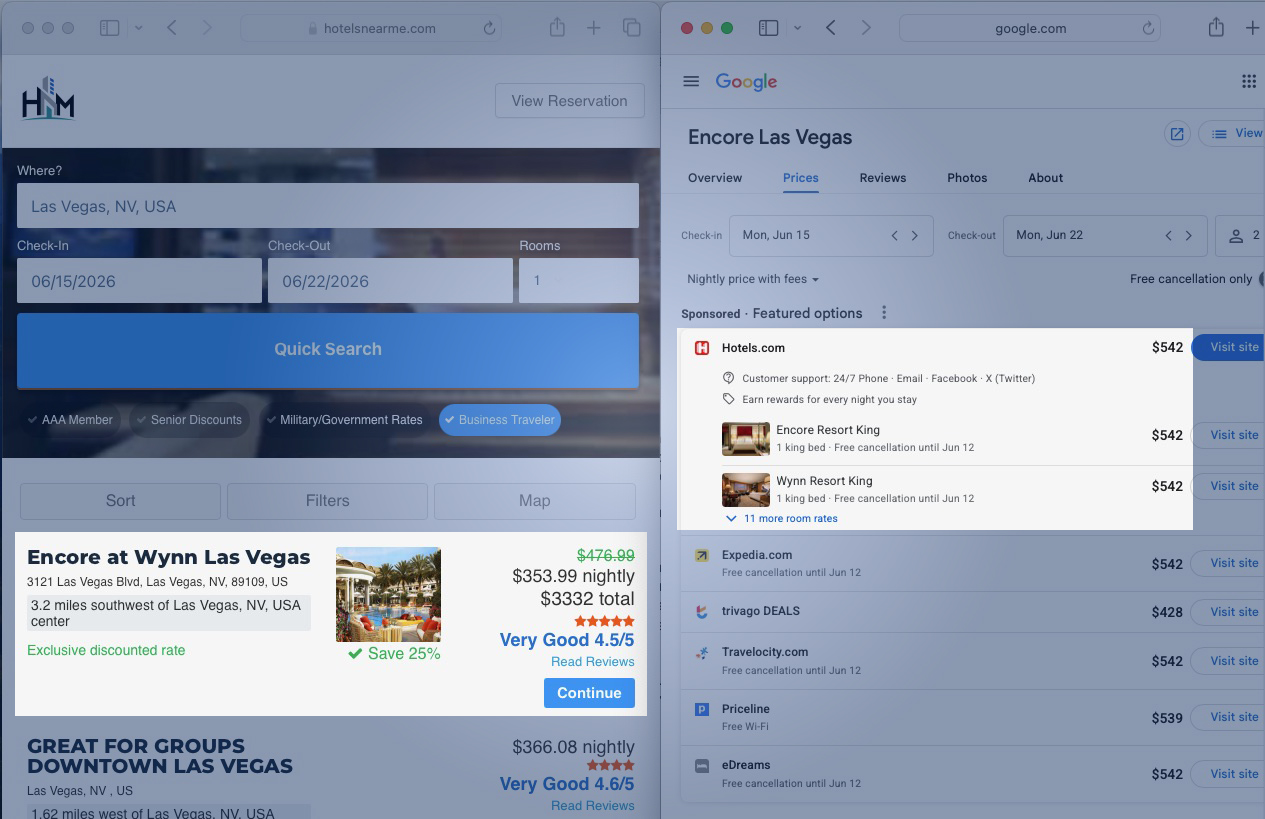Screen dimensions: 1265x819
Task: Open Encore Resort King room thumbnail
Action: click(746, 439)
